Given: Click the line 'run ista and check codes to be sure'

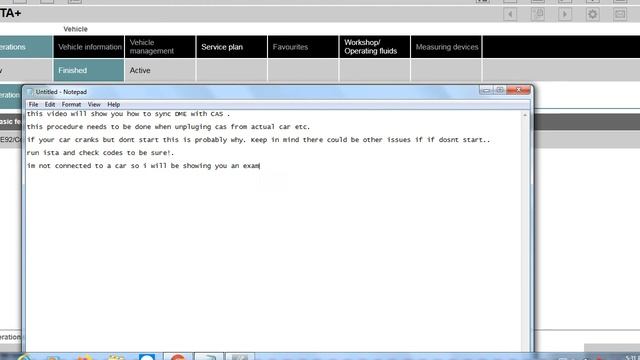Looking at the screenshot, I should (100, 153).
